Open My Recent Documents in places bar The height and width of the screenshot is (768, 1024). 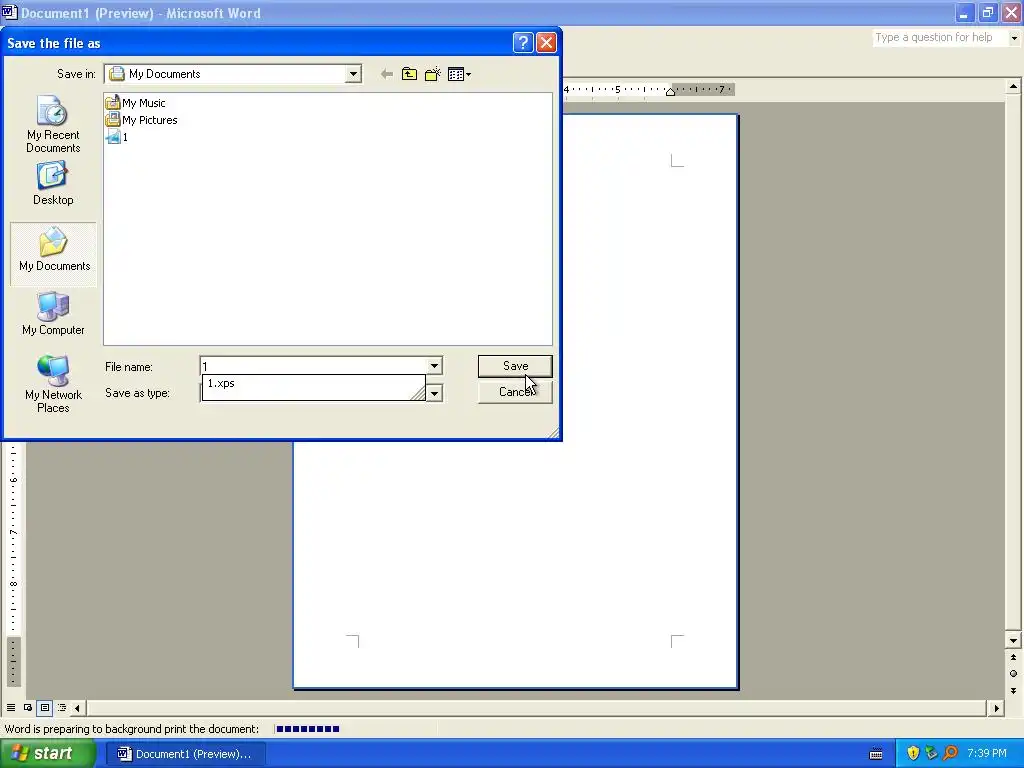click(x=53, y=124)
